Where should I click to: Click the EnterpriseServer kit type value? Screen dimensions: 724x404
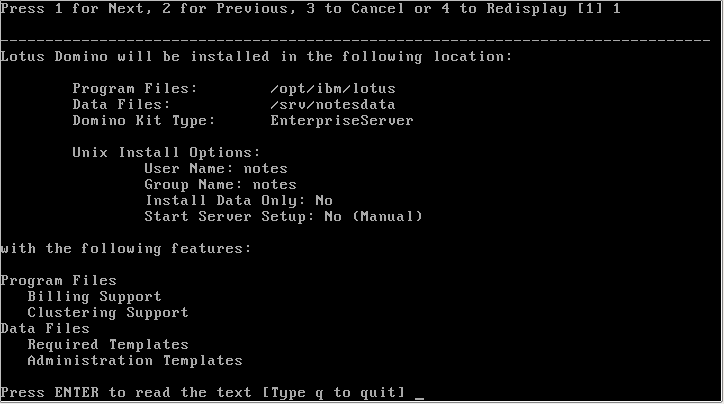click(x=342, y=121)
